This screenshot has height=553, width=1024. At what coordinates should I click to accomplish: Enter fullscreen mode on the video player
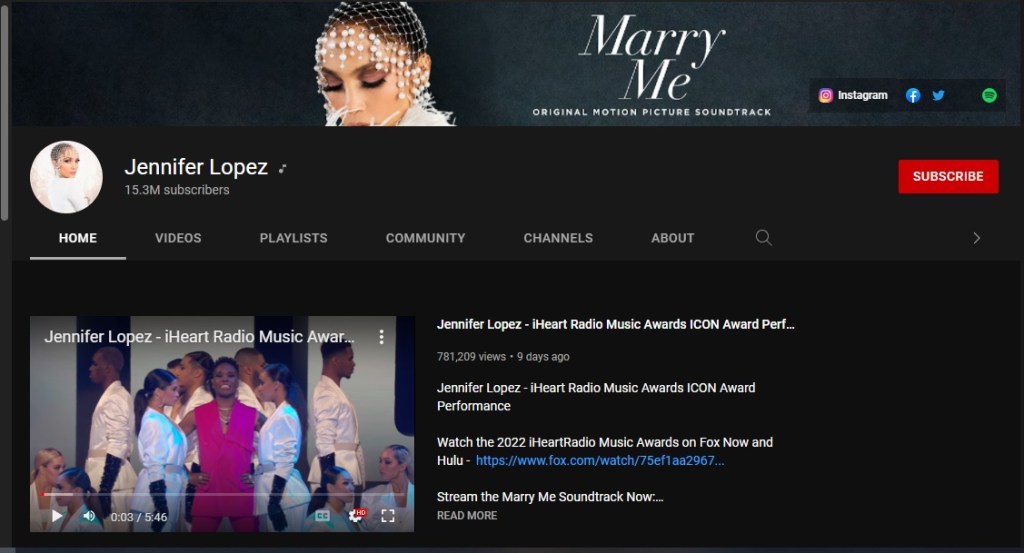pos(388,516)
